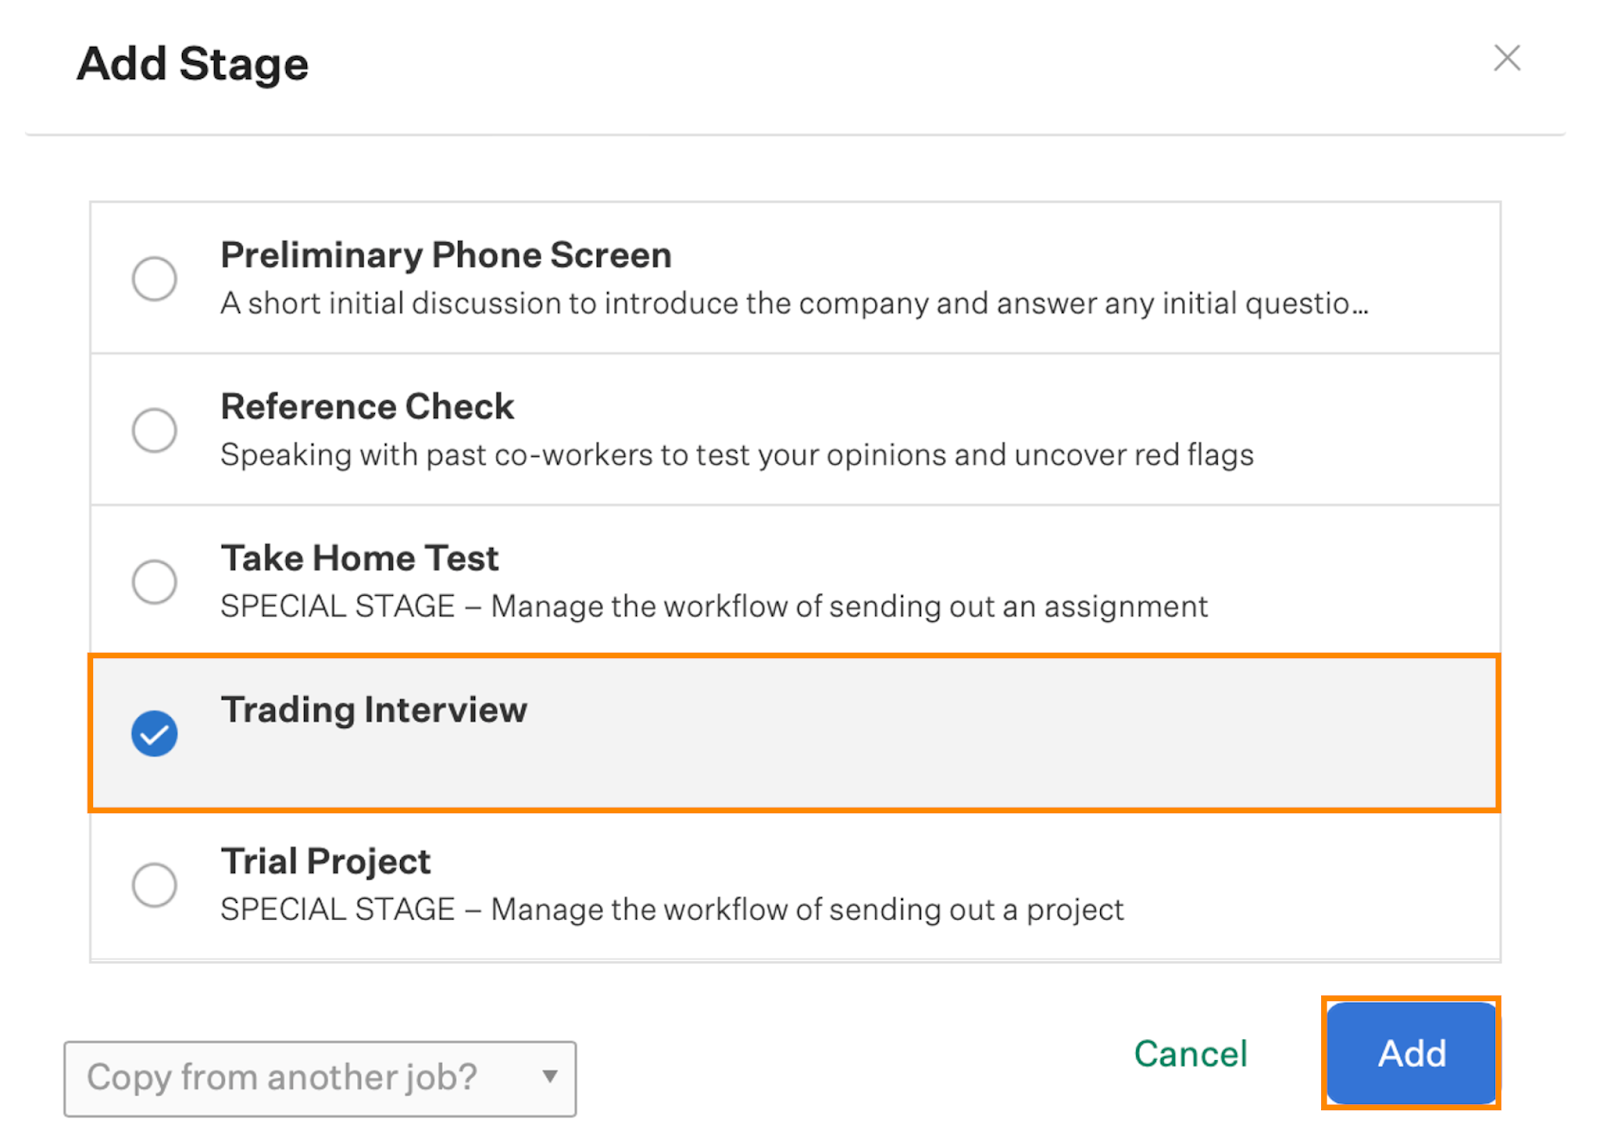This screenshot has width=1600, height=1135.
Task: Choose the Reference Check radio button
Action: (155, 430)
